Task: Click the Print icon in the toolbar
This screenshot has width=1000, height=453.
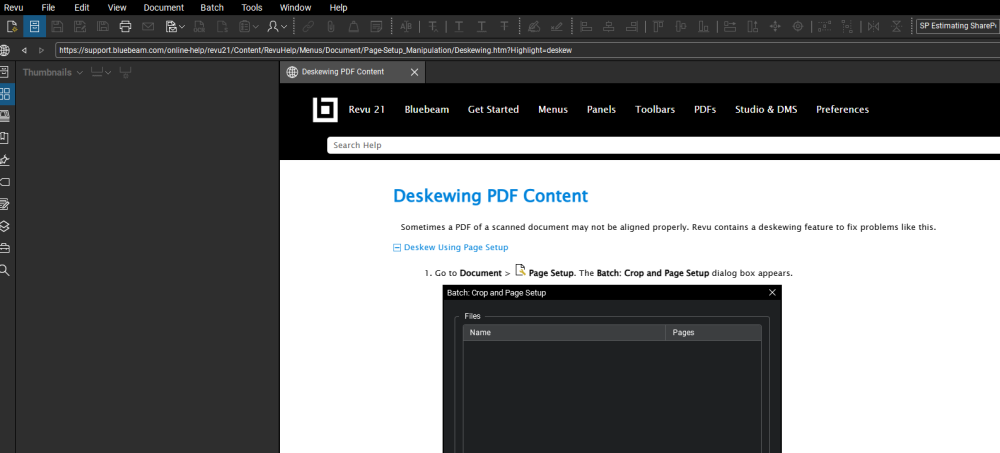Action: [x=125, y=27]
